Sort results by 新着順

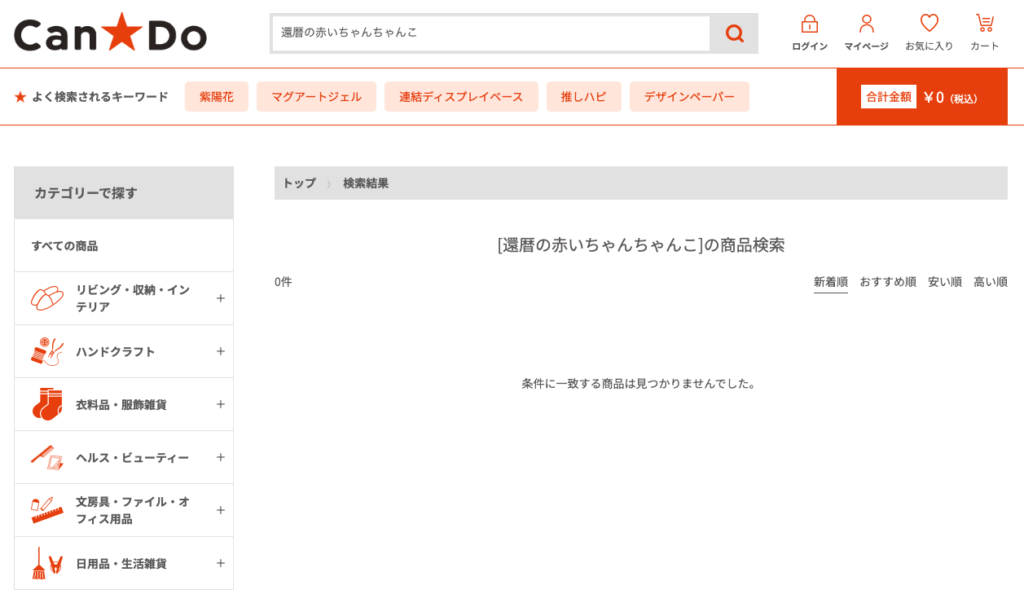[x=830, y=282]
